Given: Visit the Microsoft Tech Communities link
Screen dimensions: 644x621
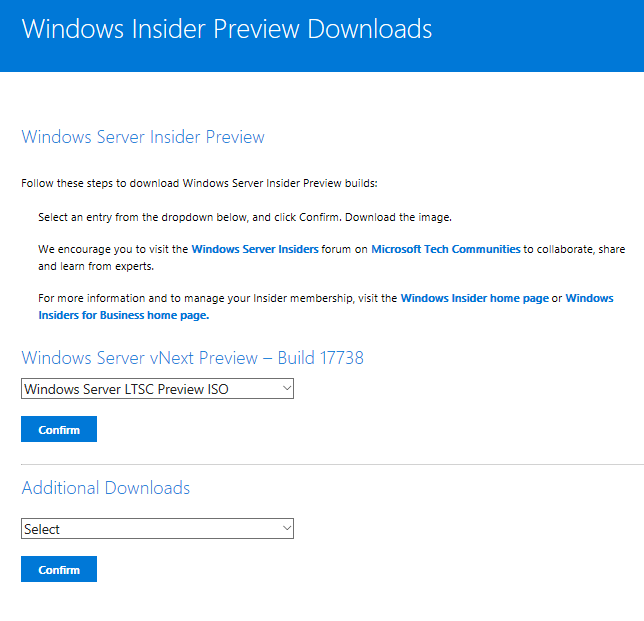Looking at the screenshot, I should click(446, 249).
